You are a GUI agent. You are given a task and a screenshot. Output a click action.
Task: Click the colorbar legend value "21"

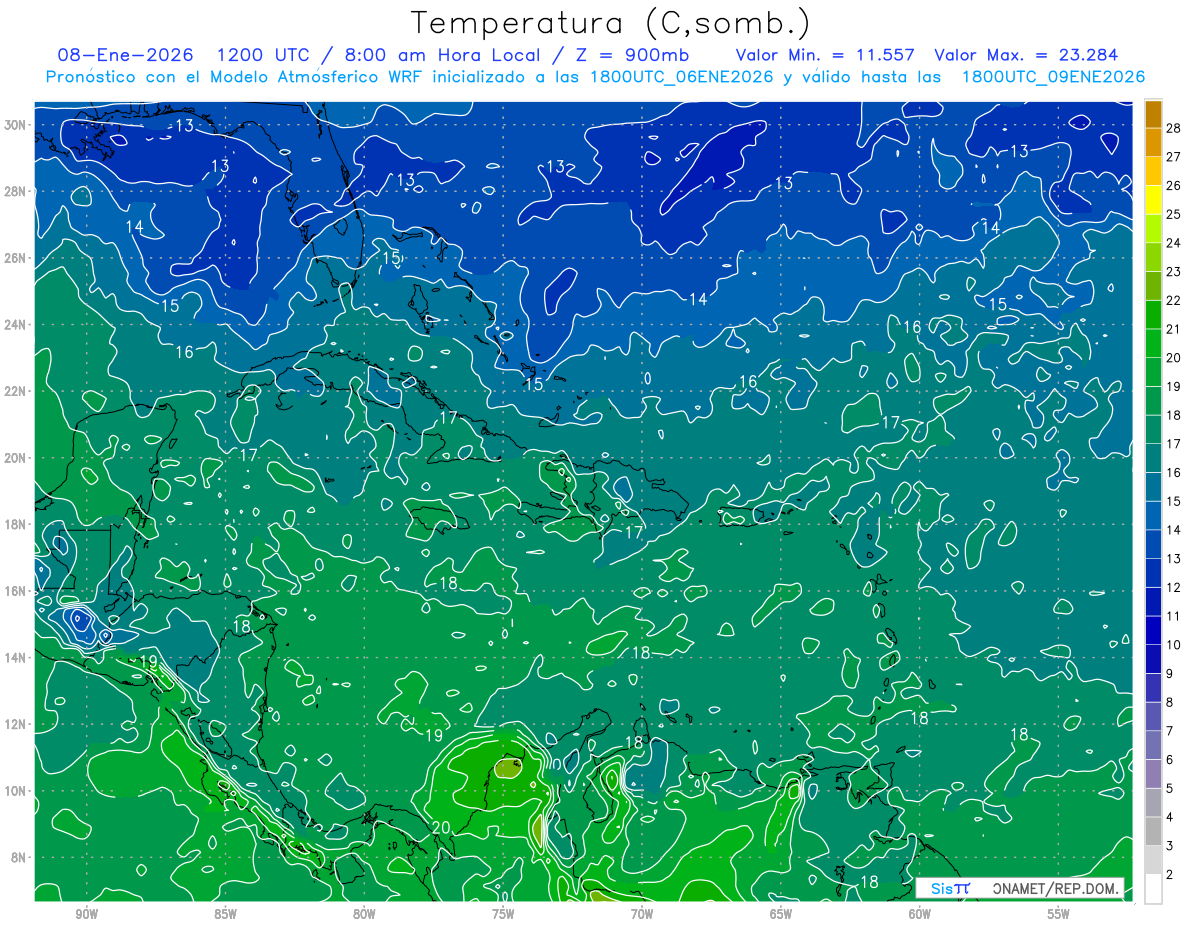[1174, 329]
